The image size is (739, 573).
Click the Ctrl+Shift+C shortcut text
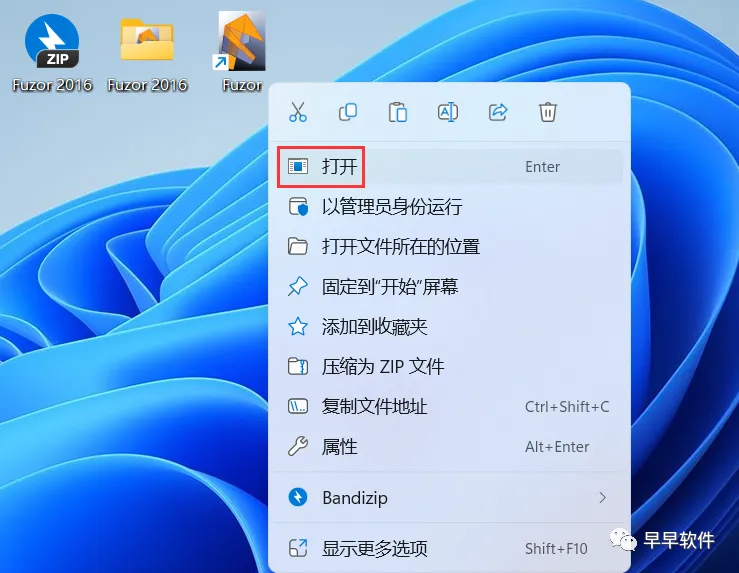point(567,407)
